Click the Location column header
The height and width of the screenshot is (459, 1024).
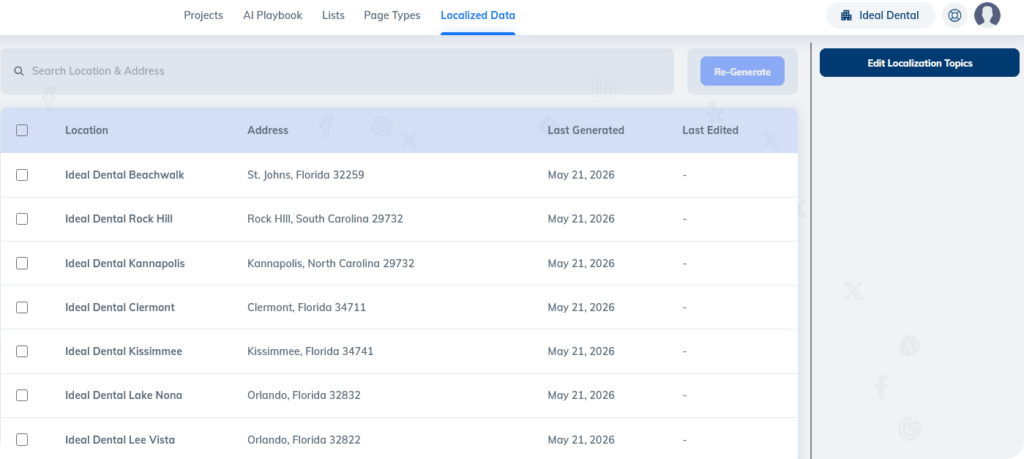click(x=87, y=130)
